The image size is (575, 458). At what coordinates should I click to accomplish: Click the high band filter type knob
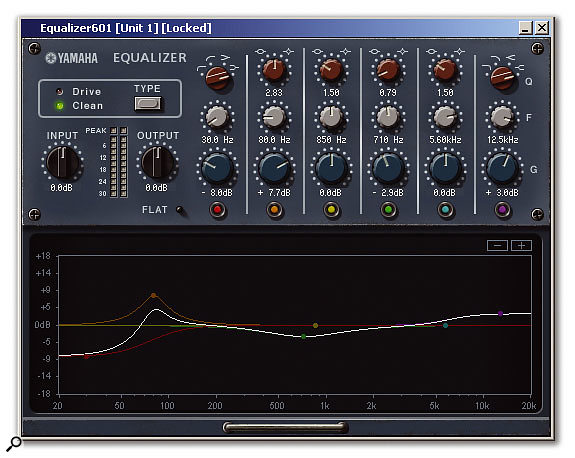(x=502, y=77)
